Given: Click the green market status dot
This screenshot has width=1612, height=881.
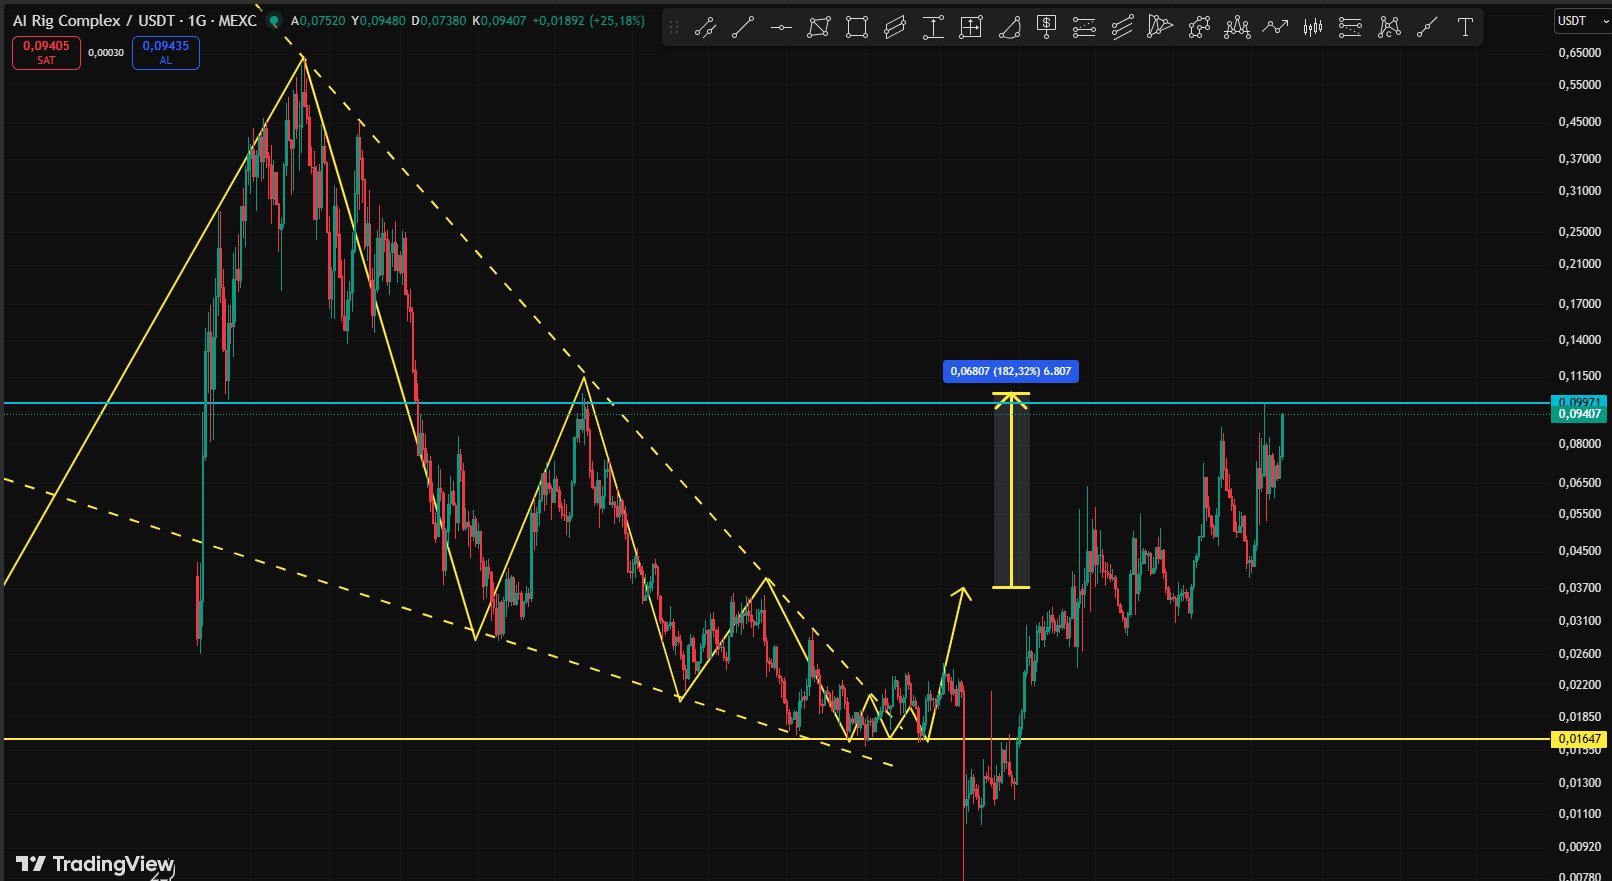Looking at the screenshot, I should pyautogui.click(x=274, y=21).
